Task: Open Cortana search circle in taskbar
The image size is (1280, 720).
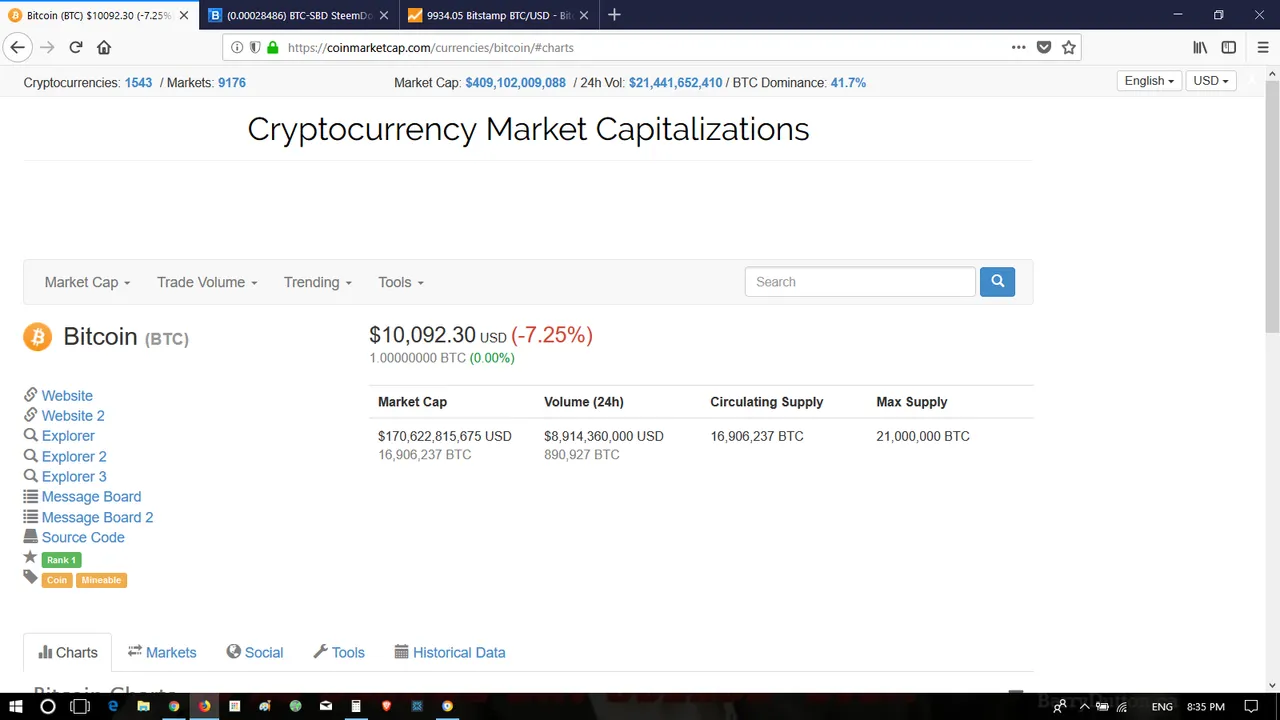Action: coord(47,706)
